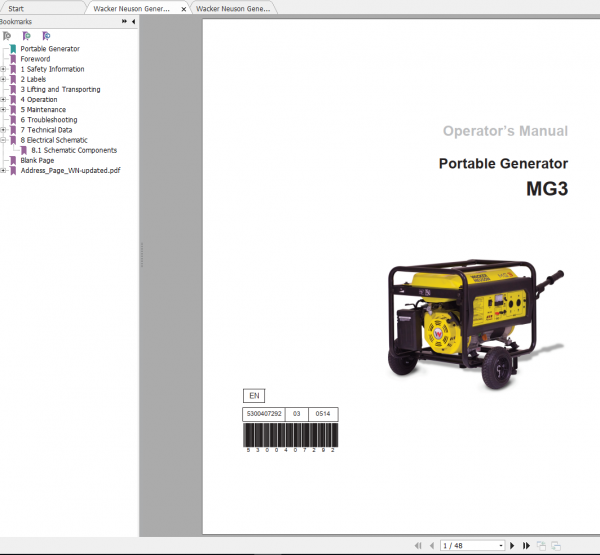600x555 pixels.
Task: Open the Foreword bookmark
Action: (35, 59)
